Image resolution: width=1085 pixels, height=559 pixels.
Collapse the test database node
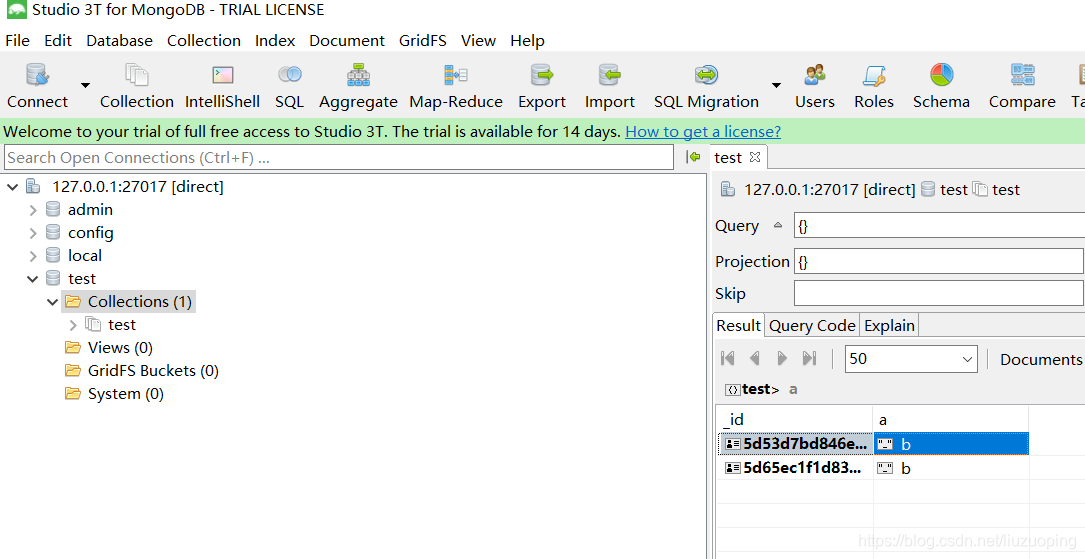[x=33, y=279]
